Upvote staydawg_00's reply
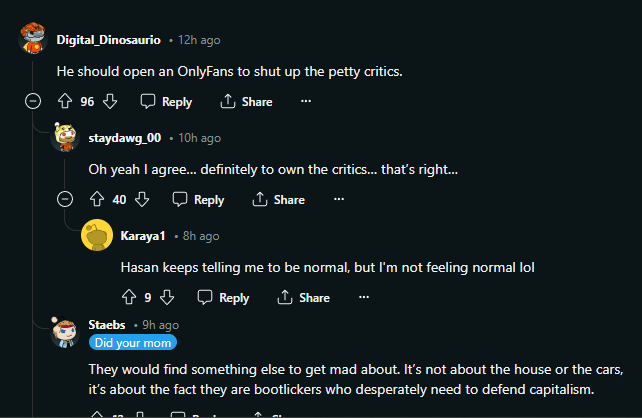This screenshot has height=418, width=642. point(97,199)
